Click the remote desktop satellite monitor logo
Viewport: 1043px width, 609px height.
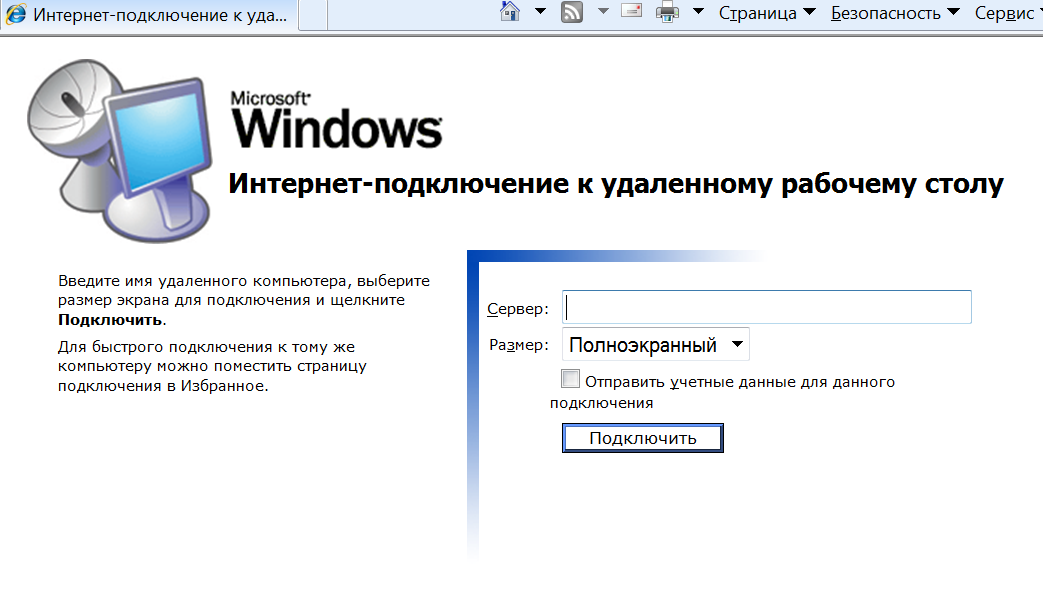(120, 150)
